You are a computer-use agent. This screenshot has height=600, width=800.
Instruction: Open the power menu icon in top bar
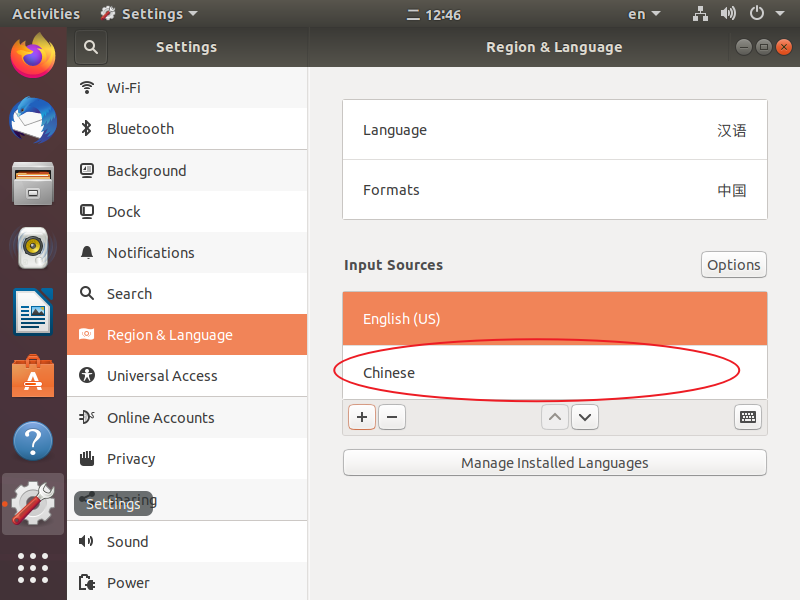pyautogui.click(x=757, y=14)
